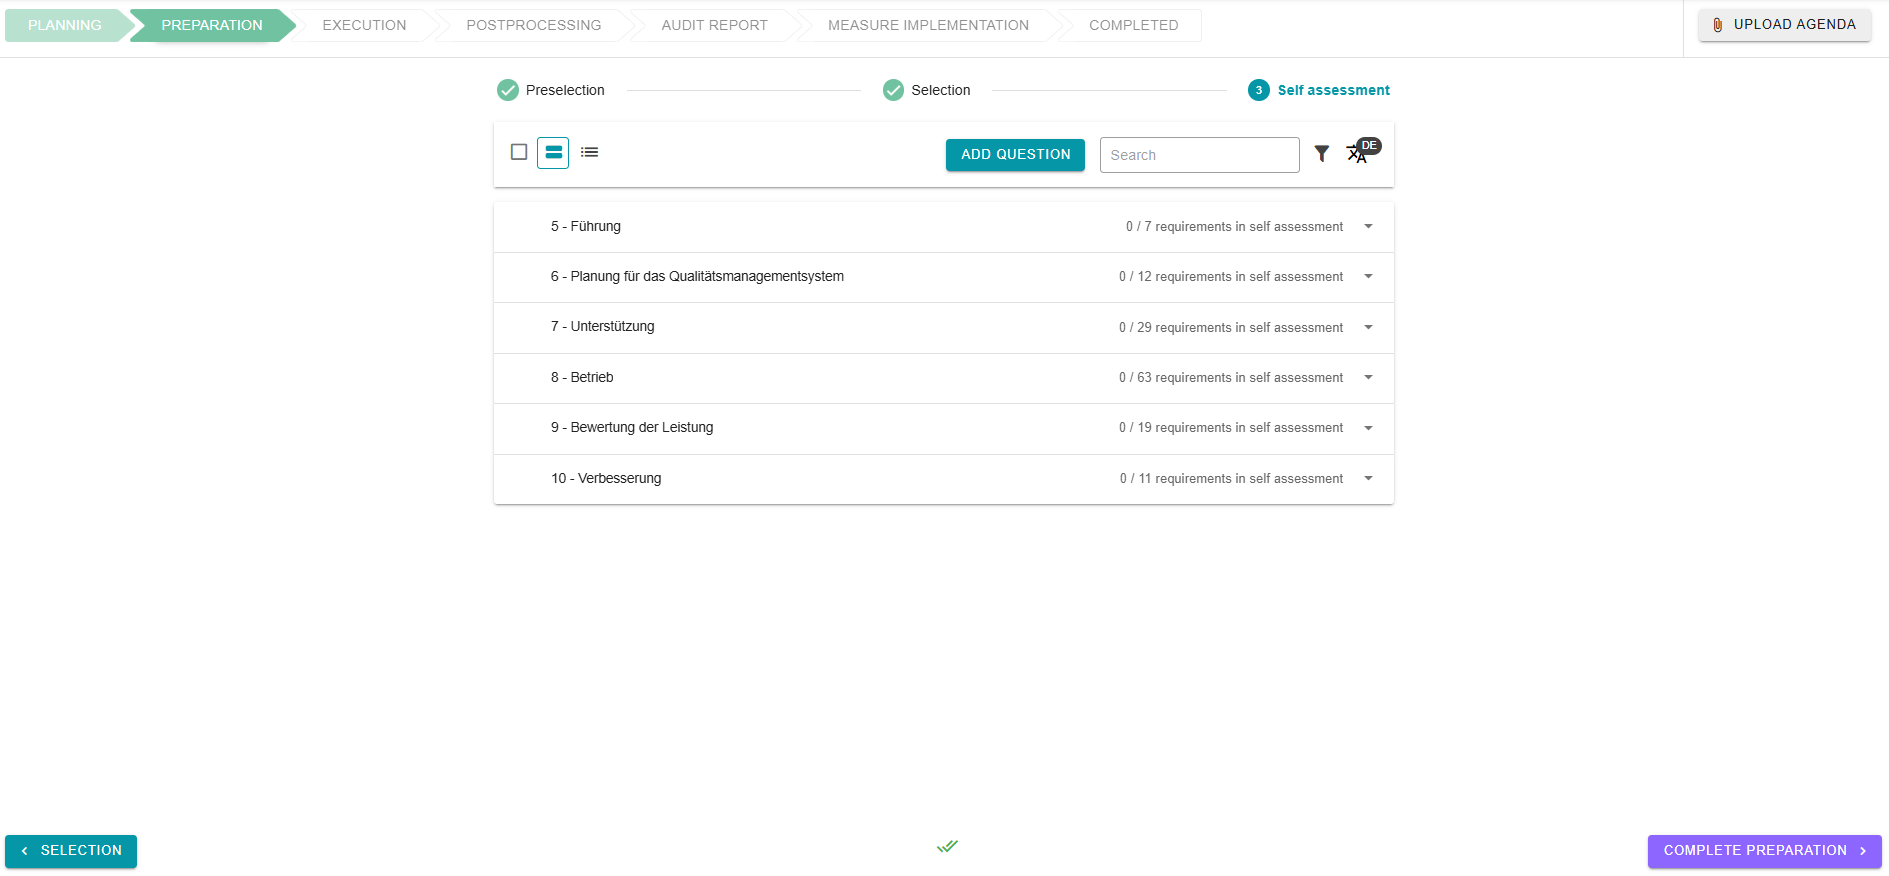Click the Upload Agenda button
This screenshot has width=1889, height=876.
click(x=1784, y=25)
